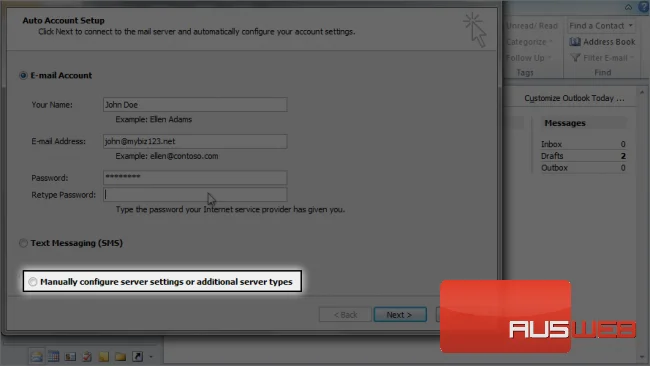The width and height of the screenshot is (650, 366).
Task: Click the Next button
Action: (400, 315)
